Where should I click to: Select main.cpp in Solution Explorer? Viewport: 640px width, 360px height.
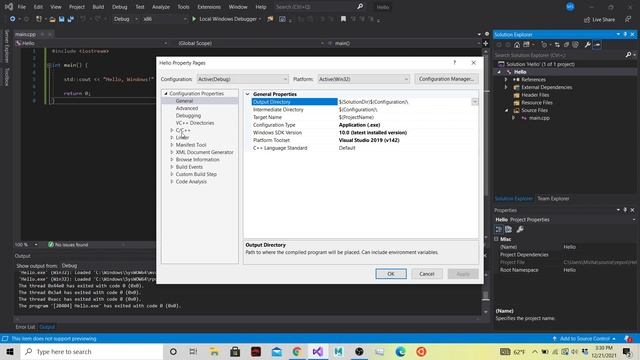point(539,118)
